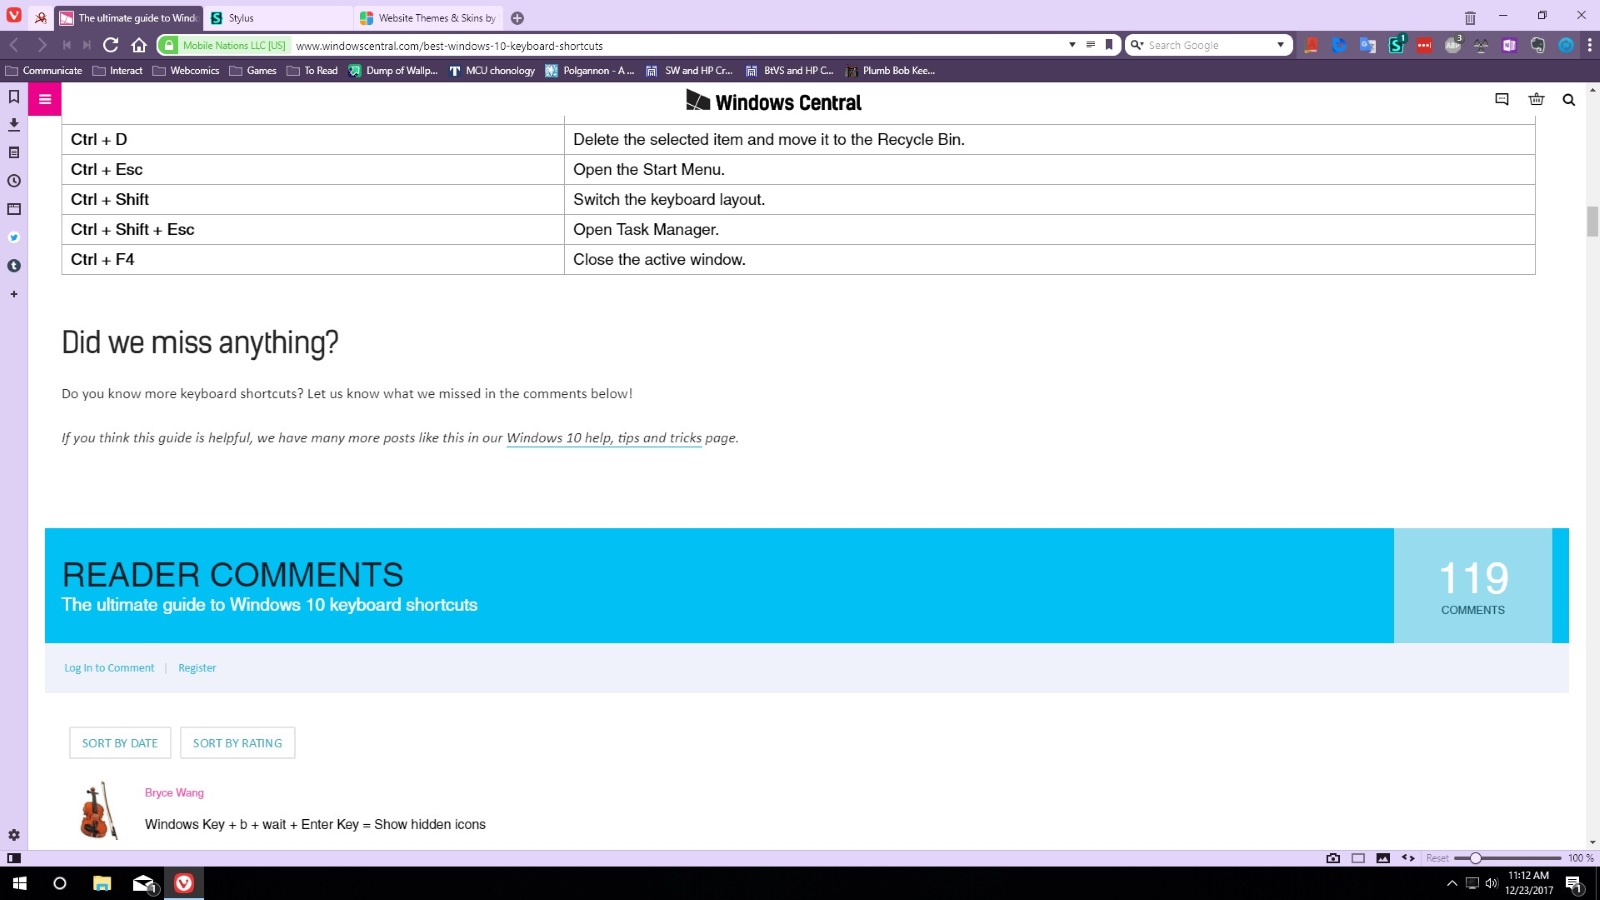The height and width of the screenshot is (900, 1600).
Task: Choose search engine via magnifier dropdown
Action: click(x=1137, y=45)
